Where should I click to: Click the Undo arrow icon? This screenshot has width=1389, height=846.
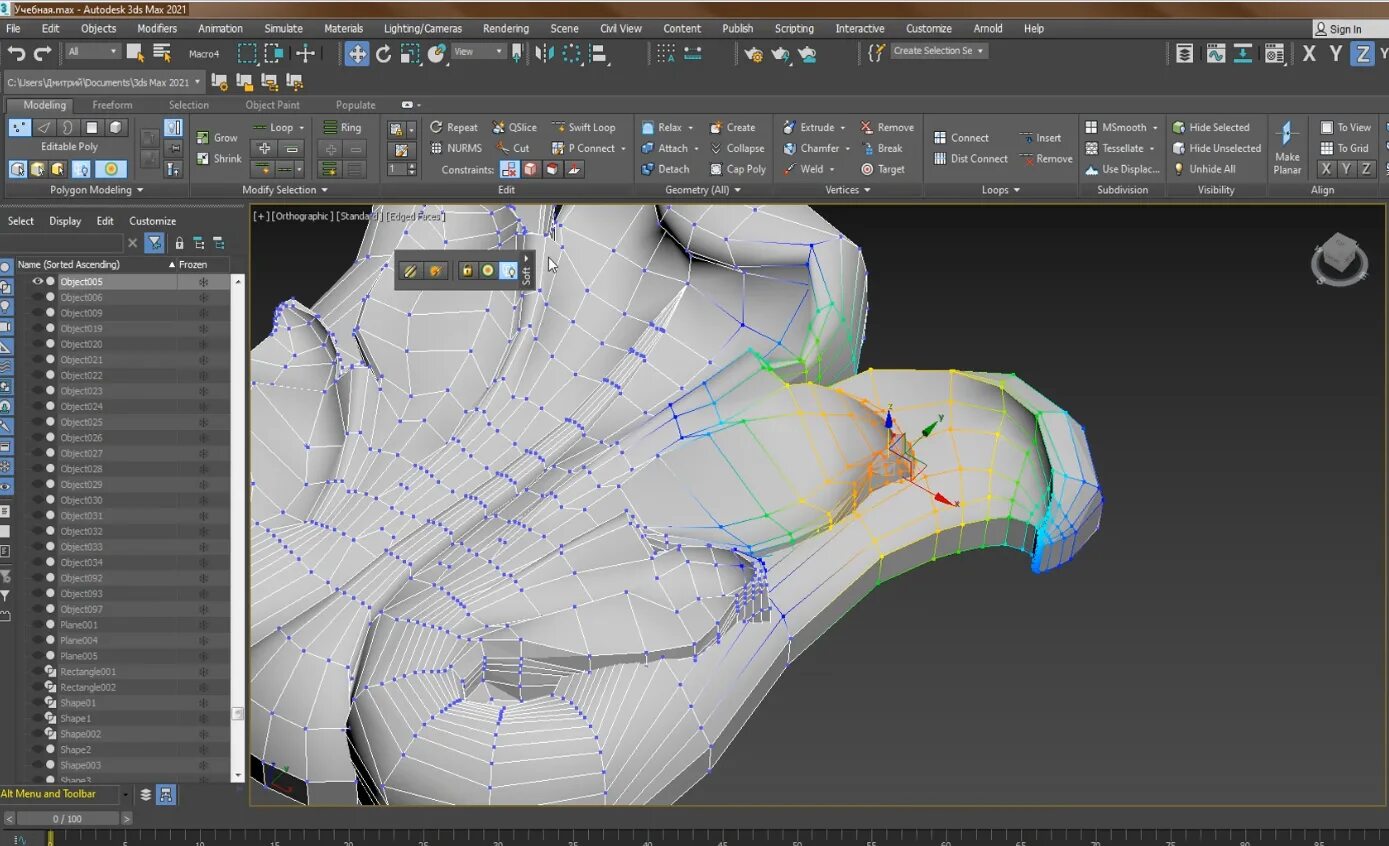coord(16,54)
